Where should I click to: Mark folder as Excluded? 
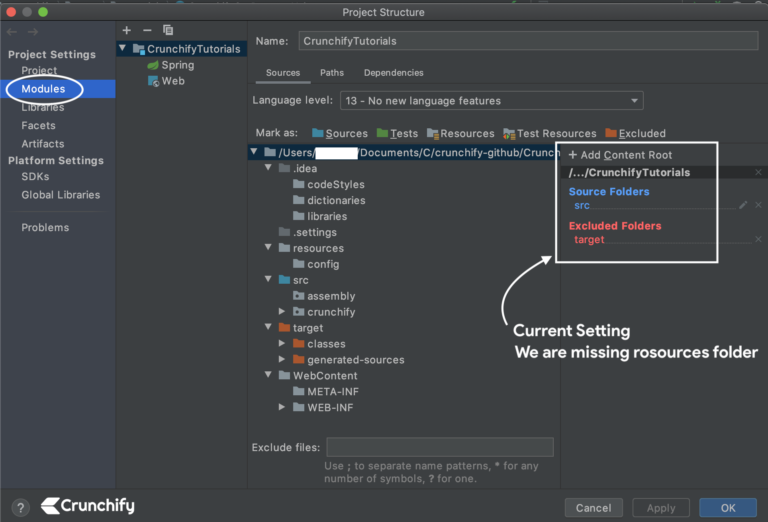point(635,133)
